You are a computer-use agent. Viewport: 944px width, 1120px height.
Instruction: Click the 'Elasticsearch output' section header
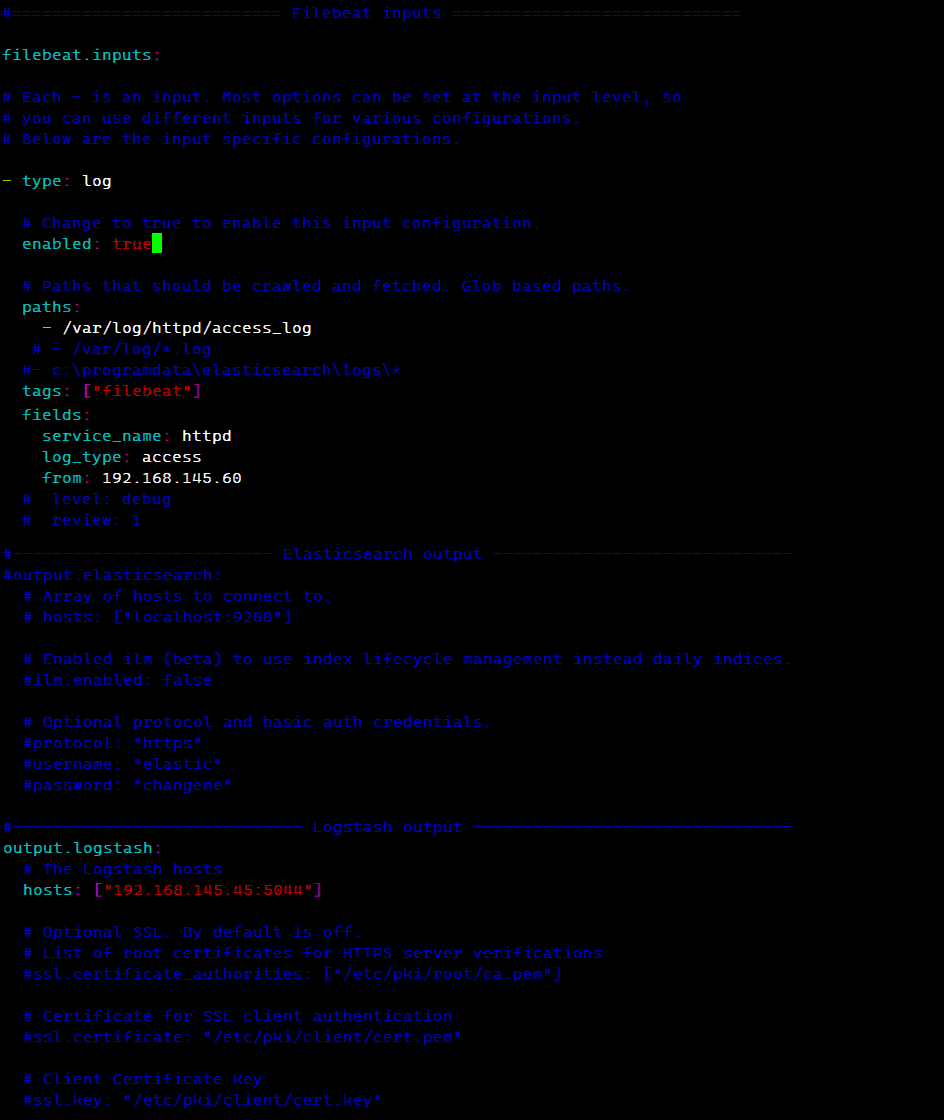398,554
